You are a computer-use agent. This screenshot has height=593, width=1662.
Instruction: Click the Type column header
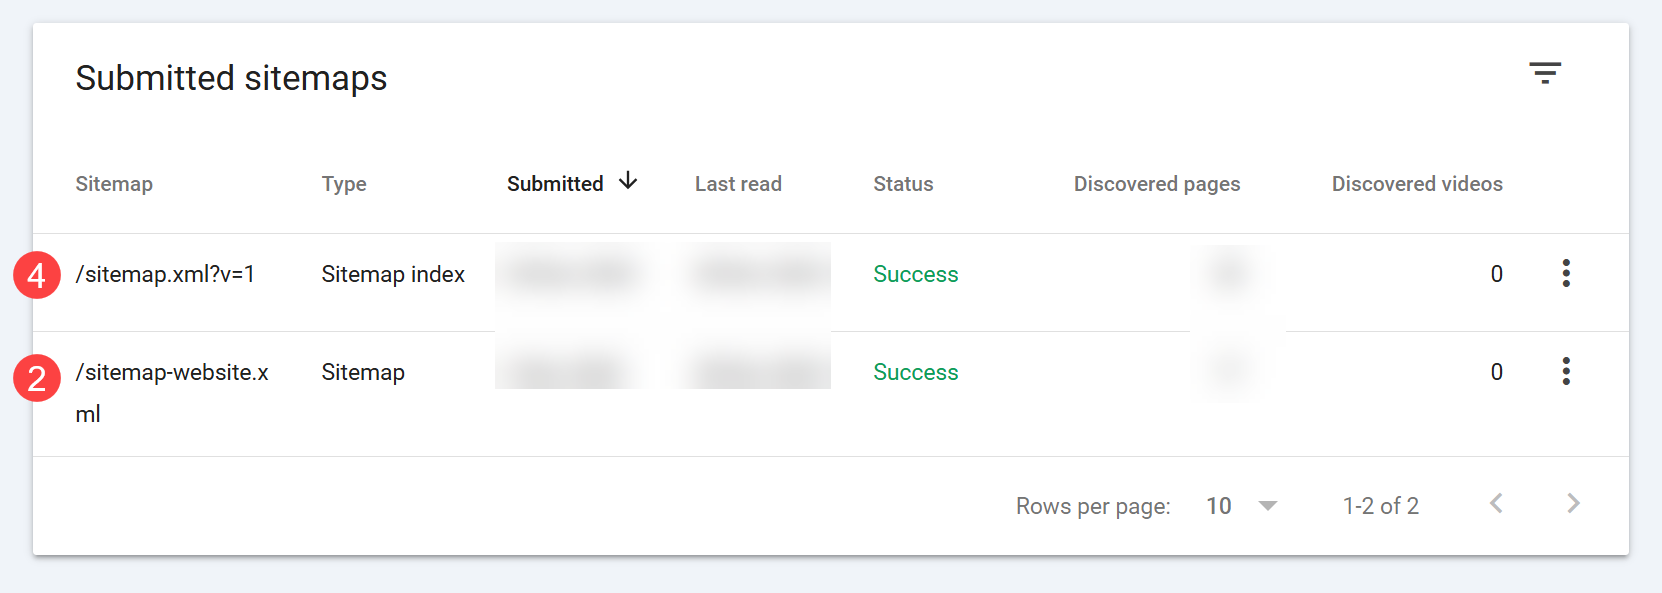pos(344,184)
